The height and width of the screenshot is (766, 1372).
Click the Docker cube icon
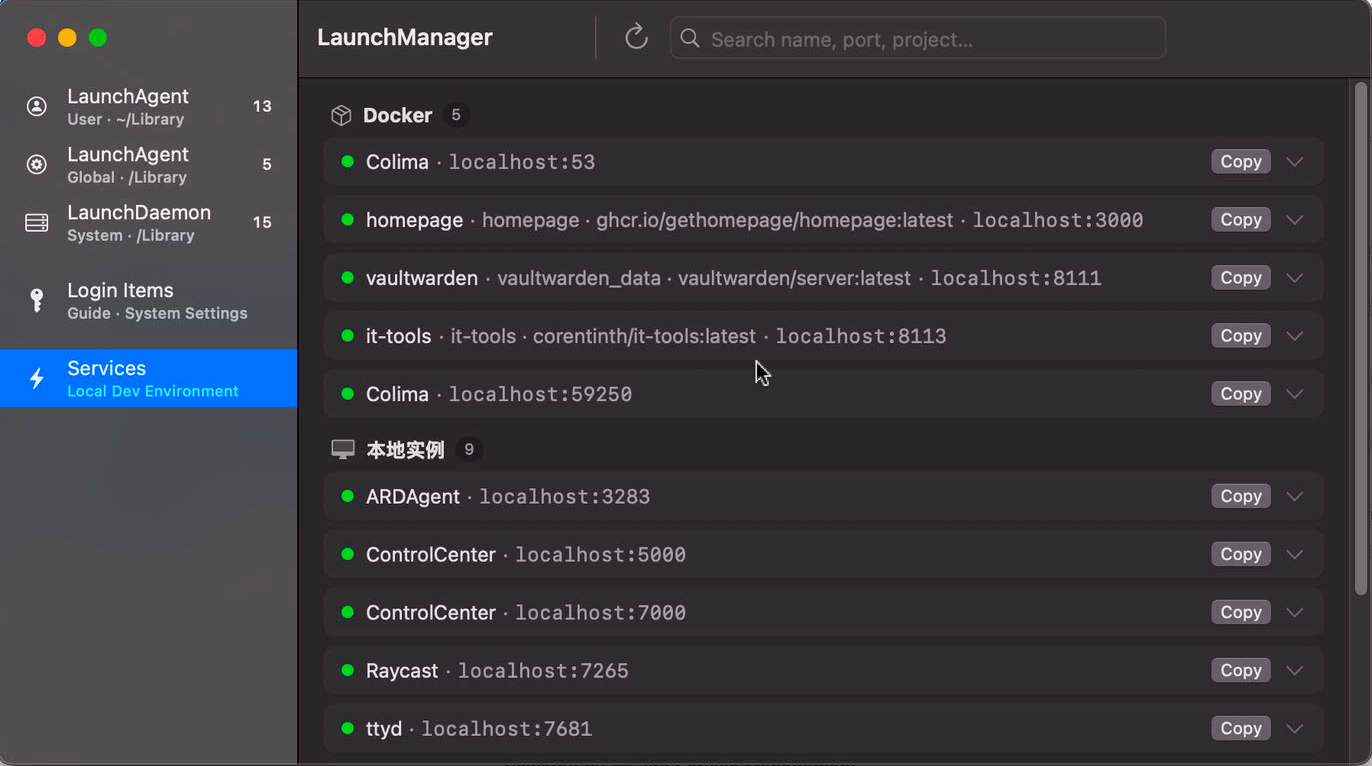point(341,115)
